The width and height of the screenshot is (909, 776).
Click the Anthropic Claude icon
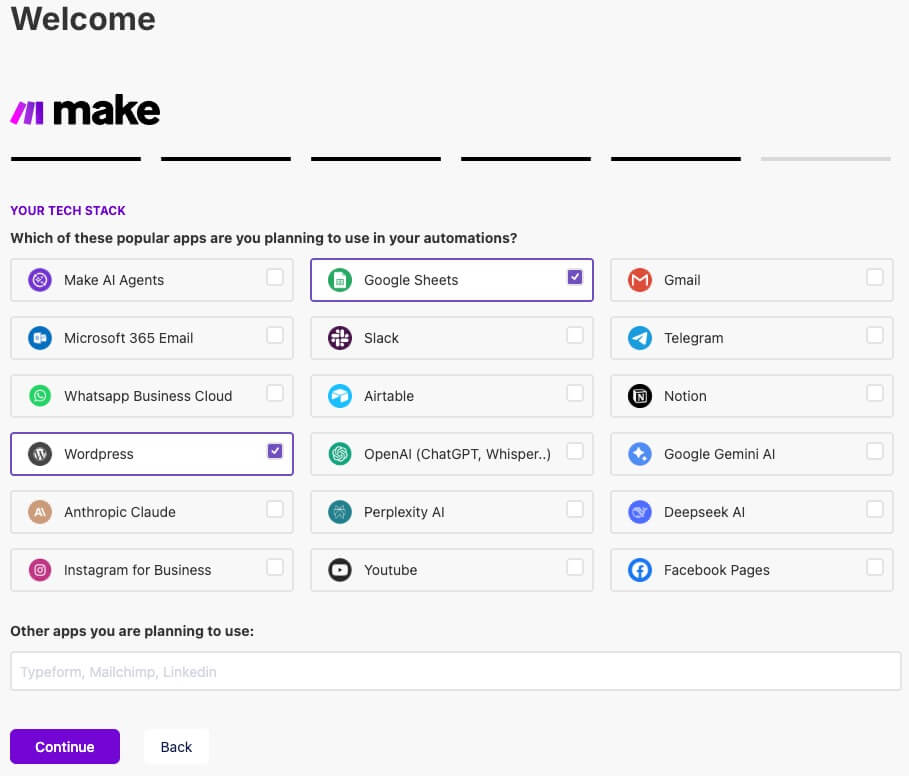point(40,512)
